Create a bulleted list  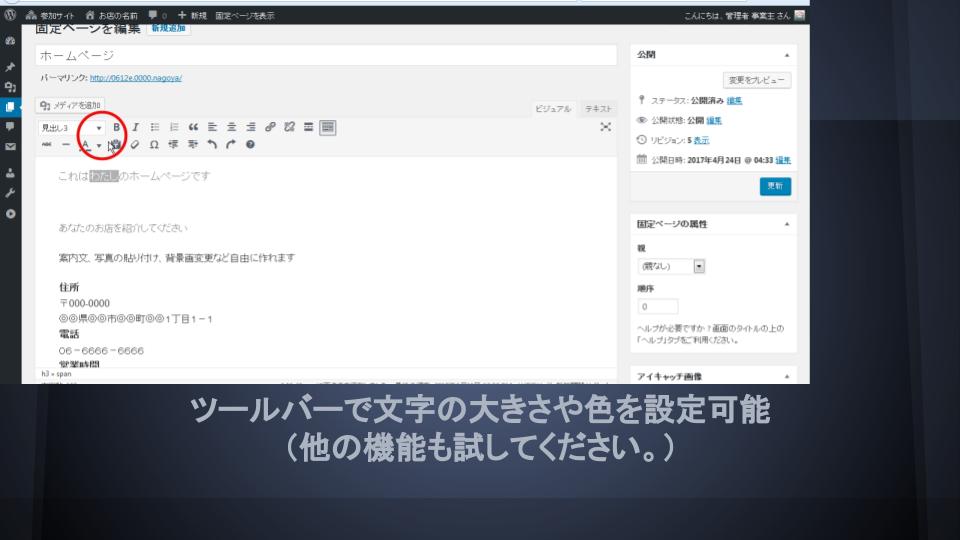click(155, 127)
